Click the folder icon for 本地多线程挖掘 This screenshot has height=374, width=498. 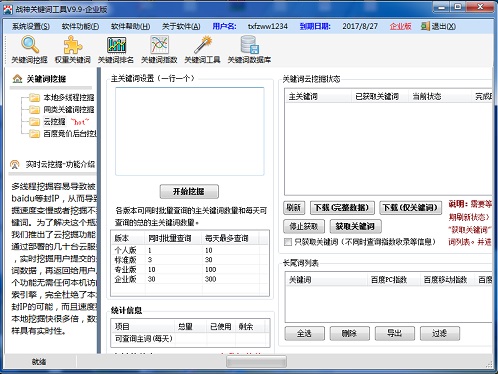point(34,98)
